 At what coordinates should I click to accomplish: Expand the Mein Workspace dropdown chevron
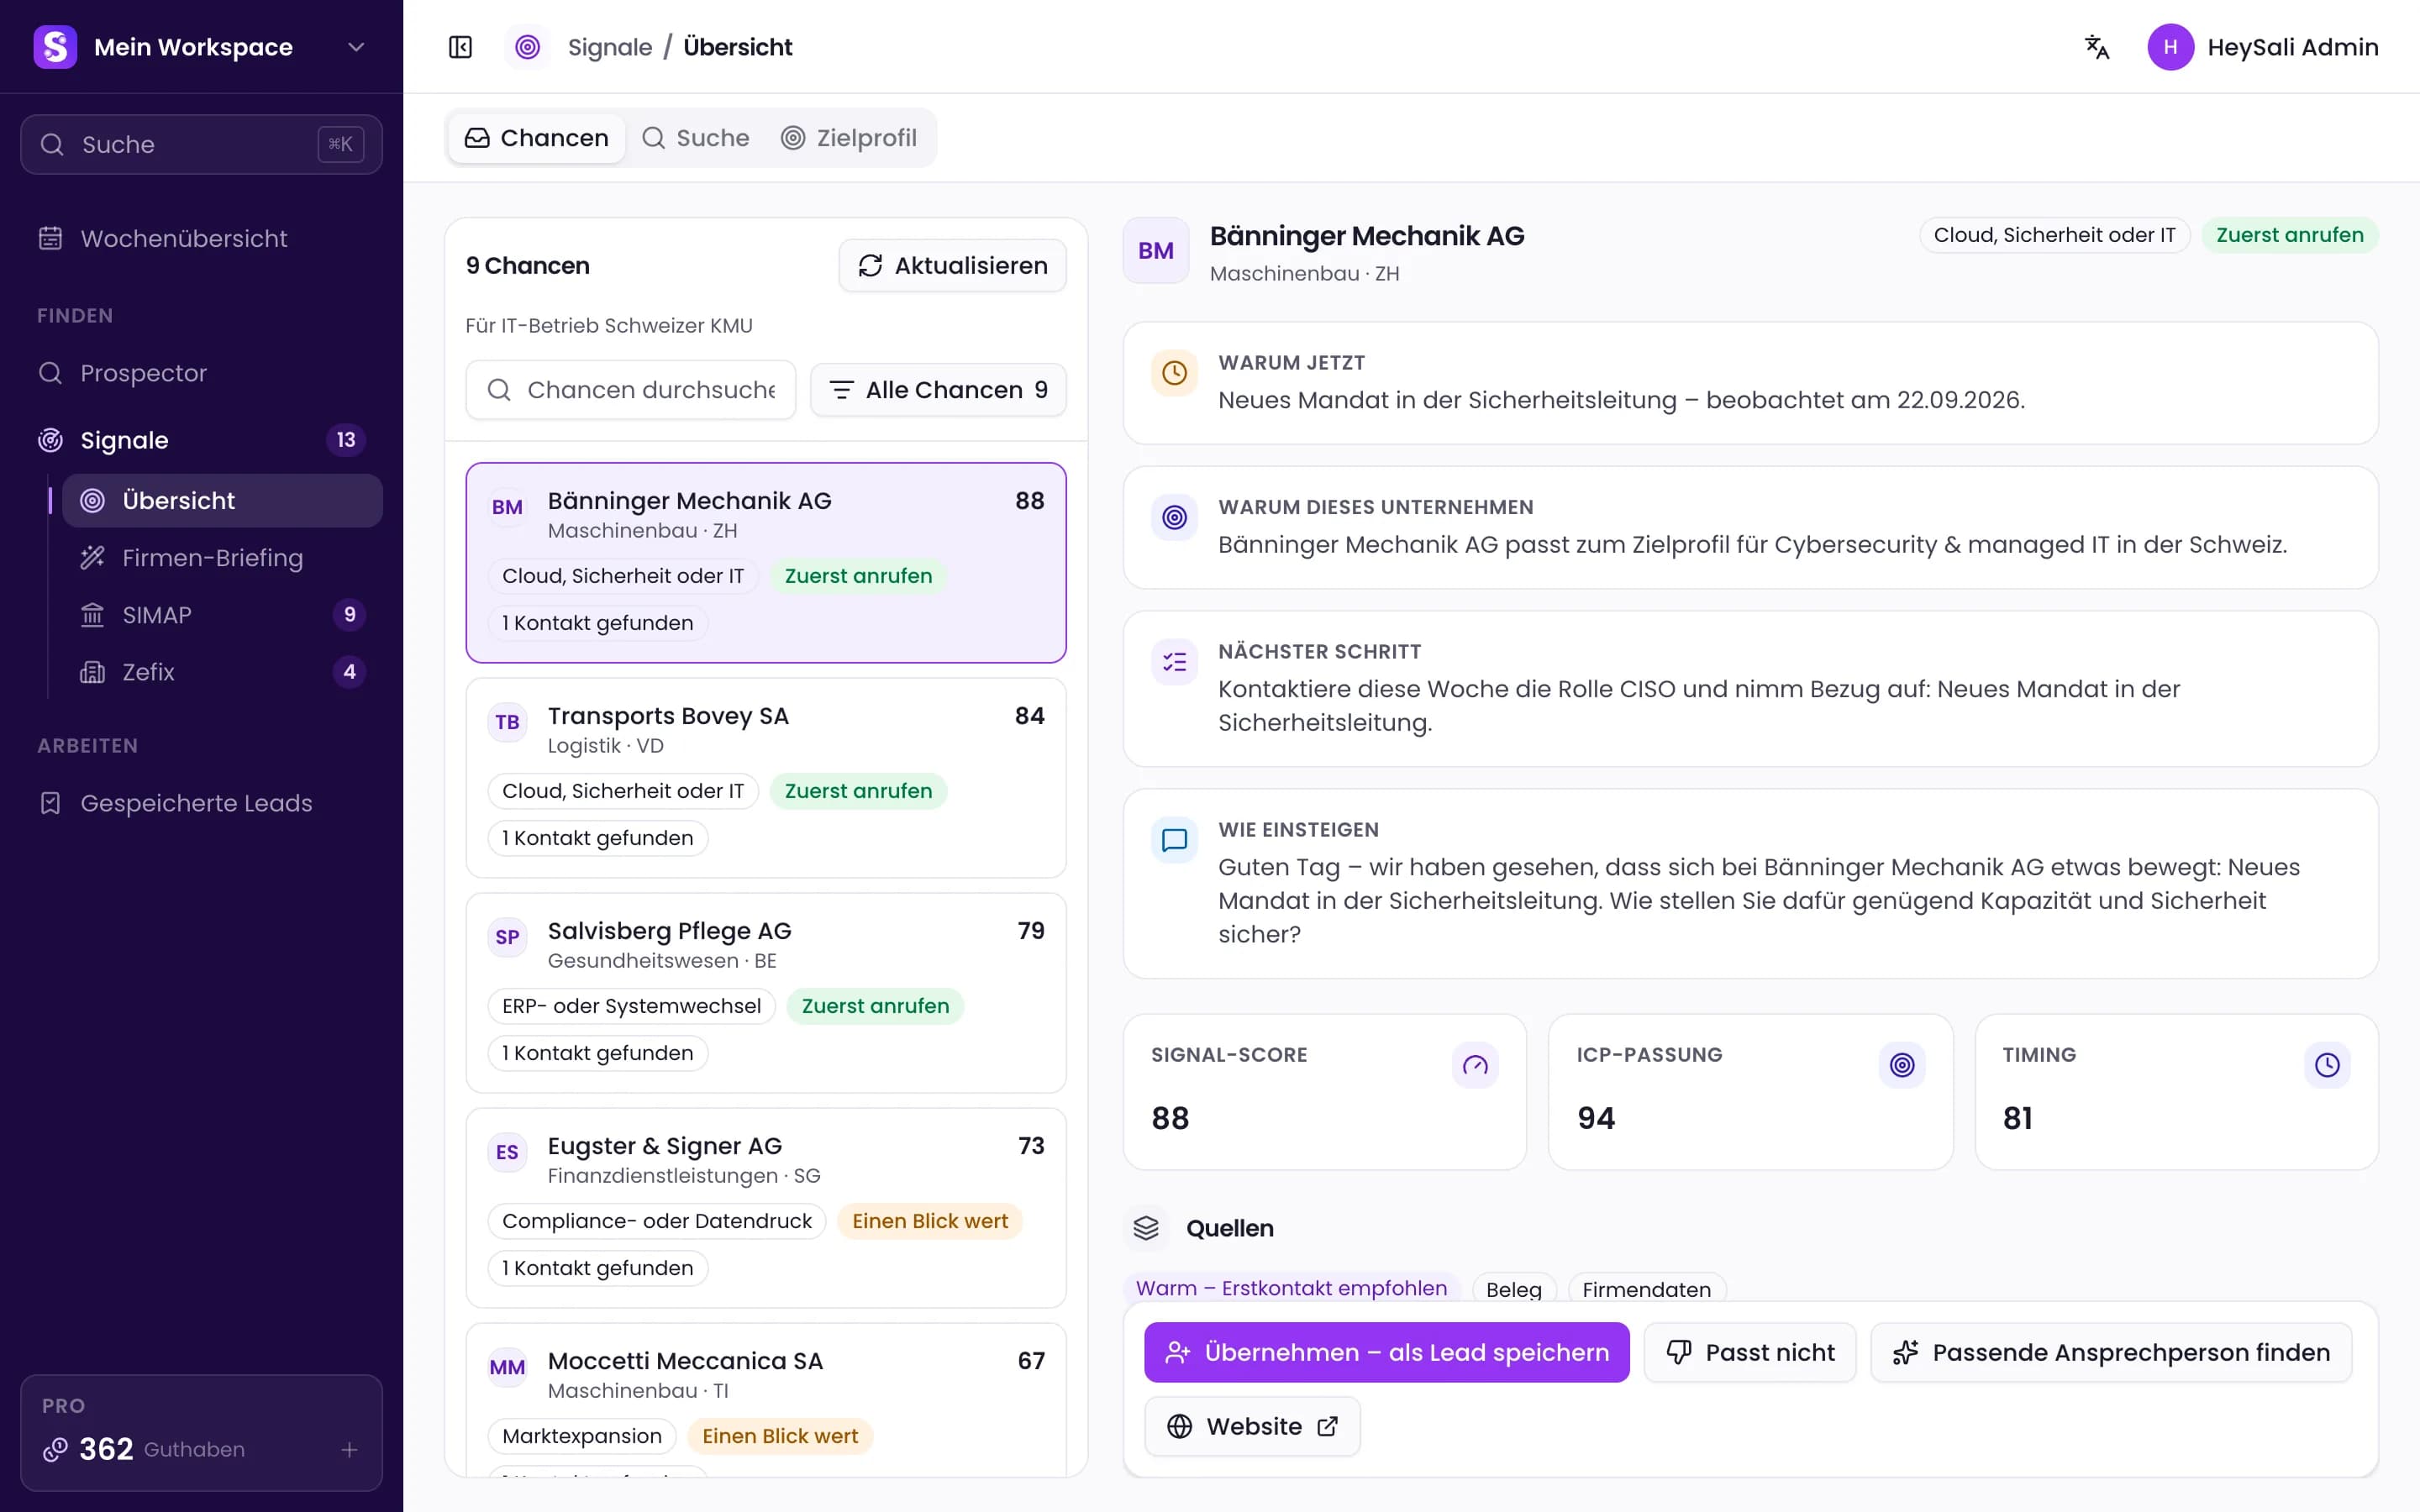coord(356,47)
